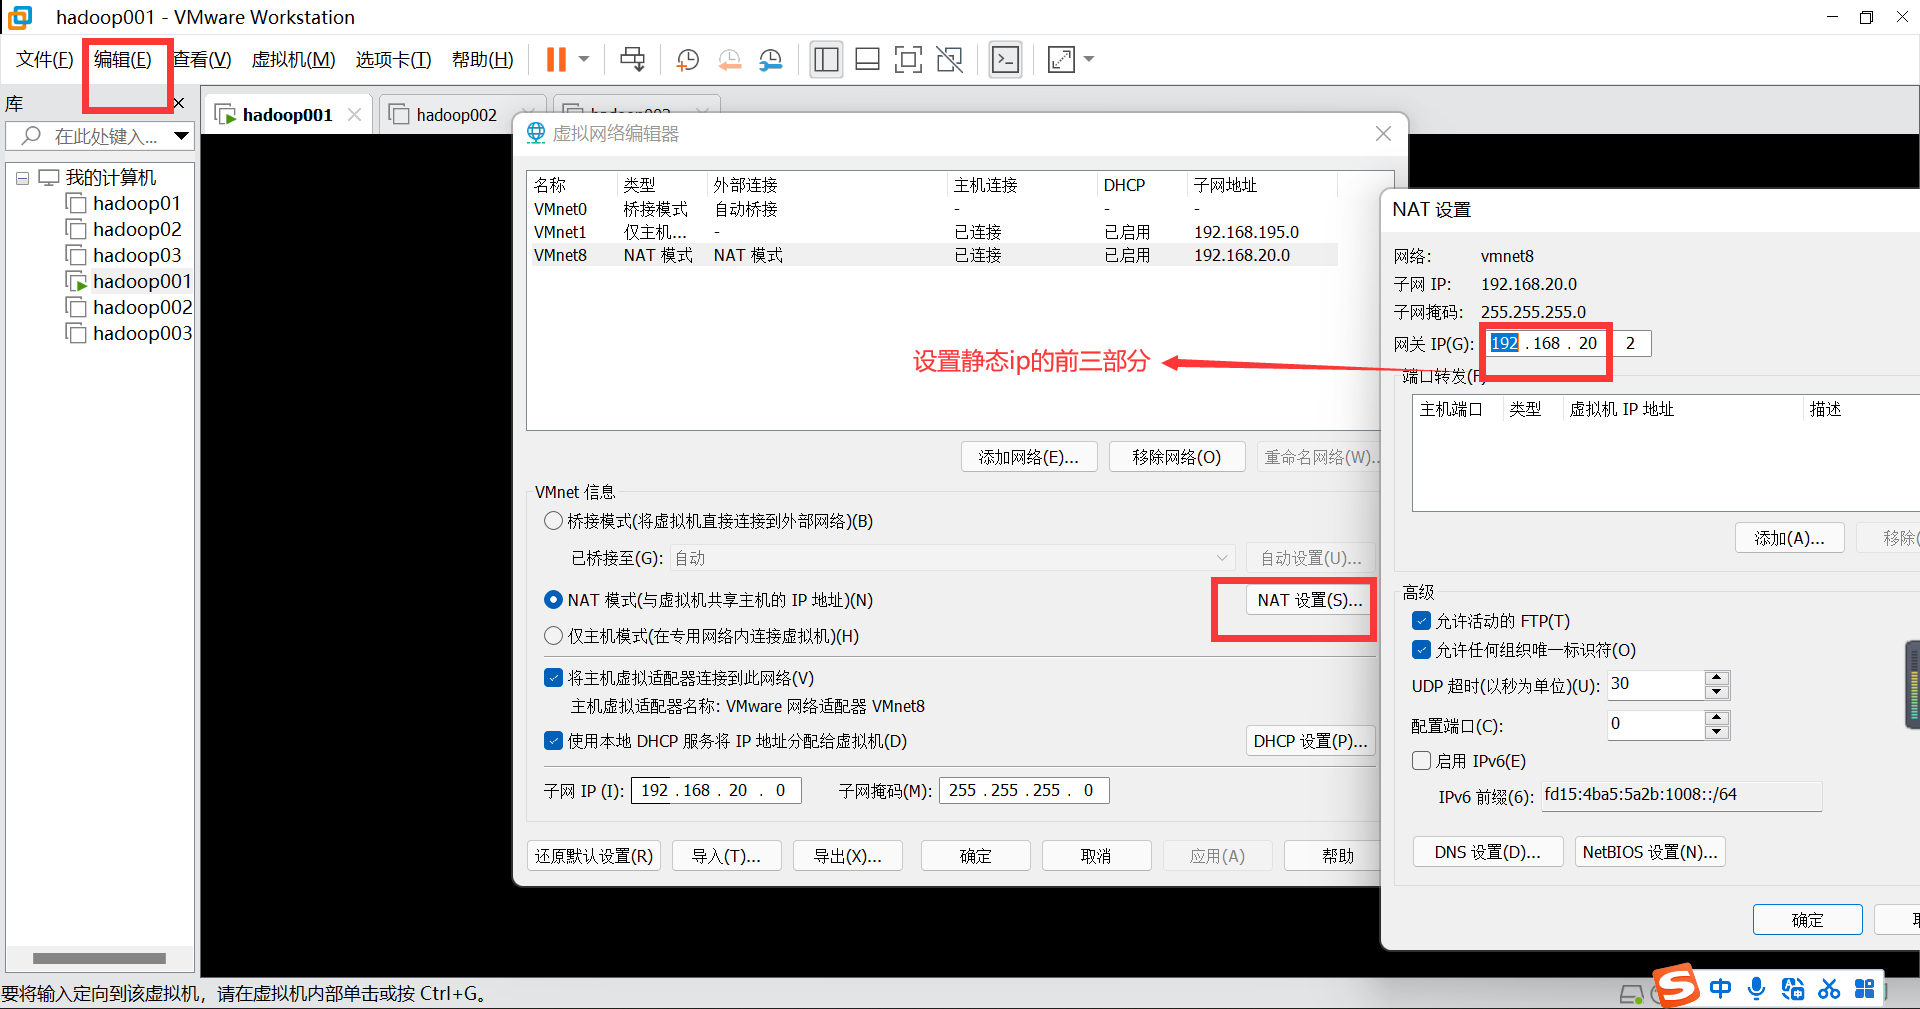Select the NAT 模式 radio button
1920x1009 pixels.
(x=553, y=600)
